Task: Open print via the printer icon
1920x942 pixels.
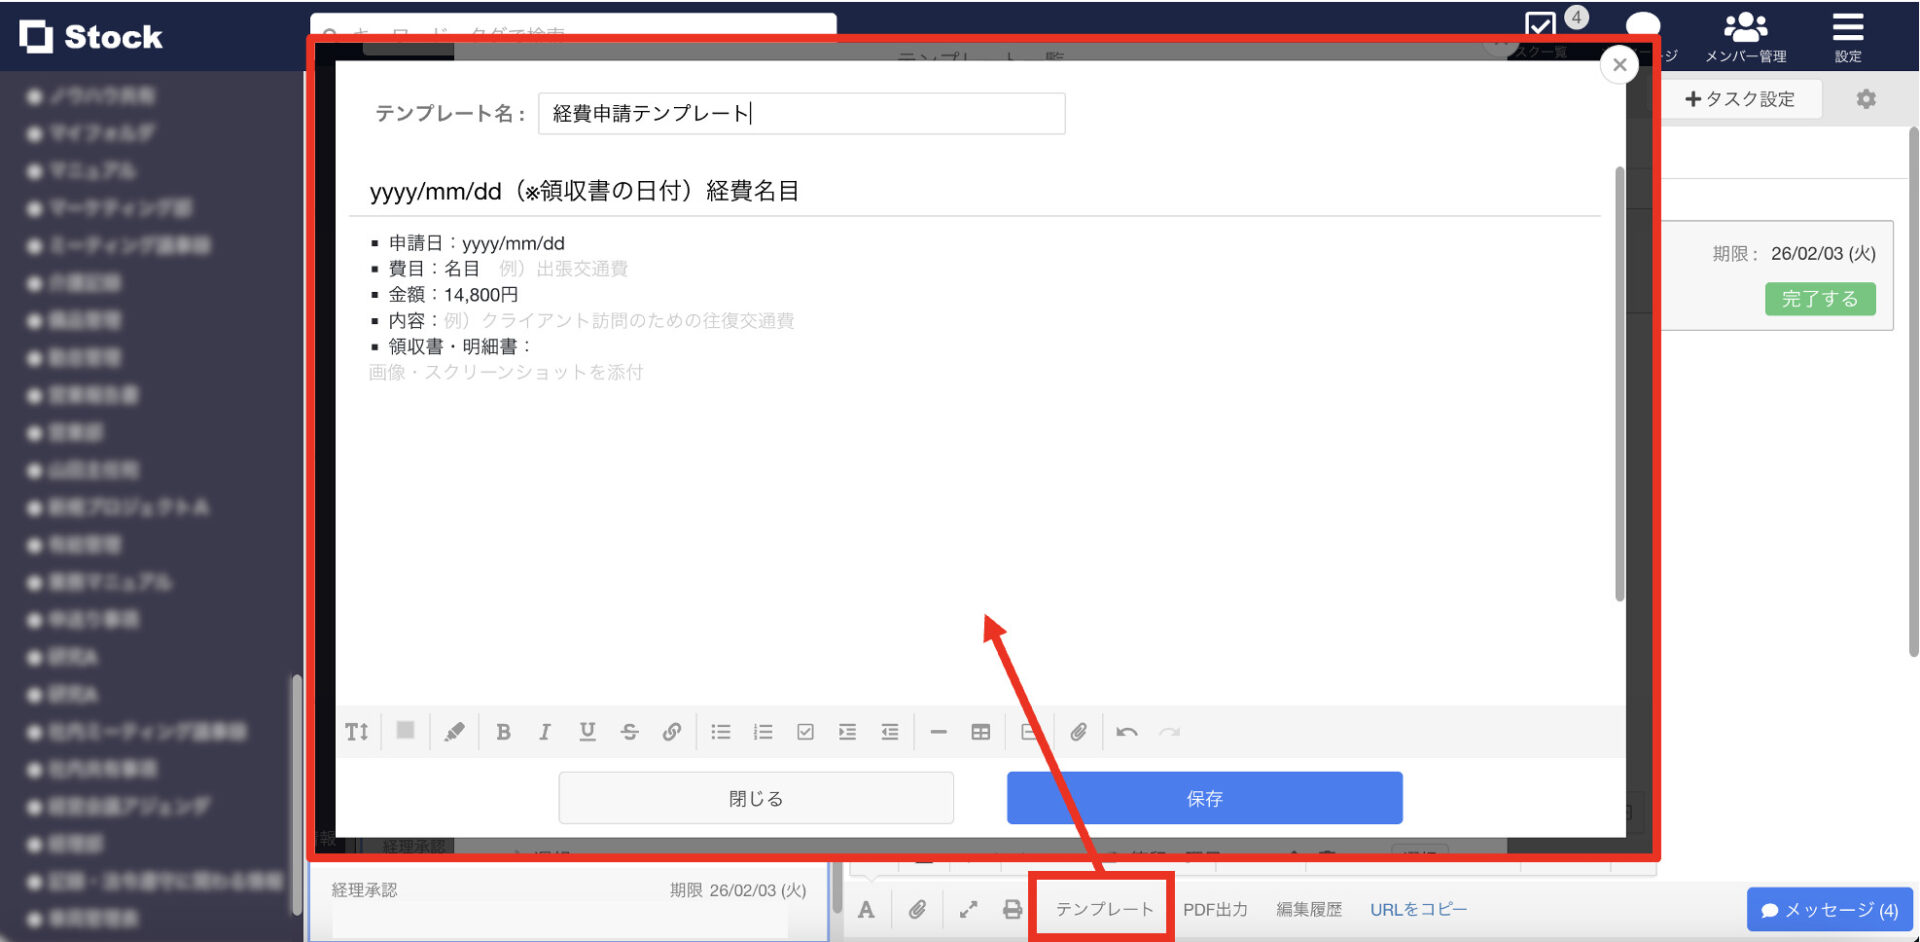Action: pyautogui.click(x=1012, y=909)
